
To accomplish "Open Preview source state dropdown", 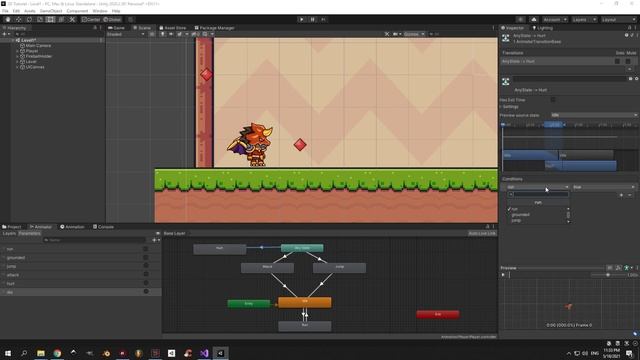I will click(x=594, y=115).
